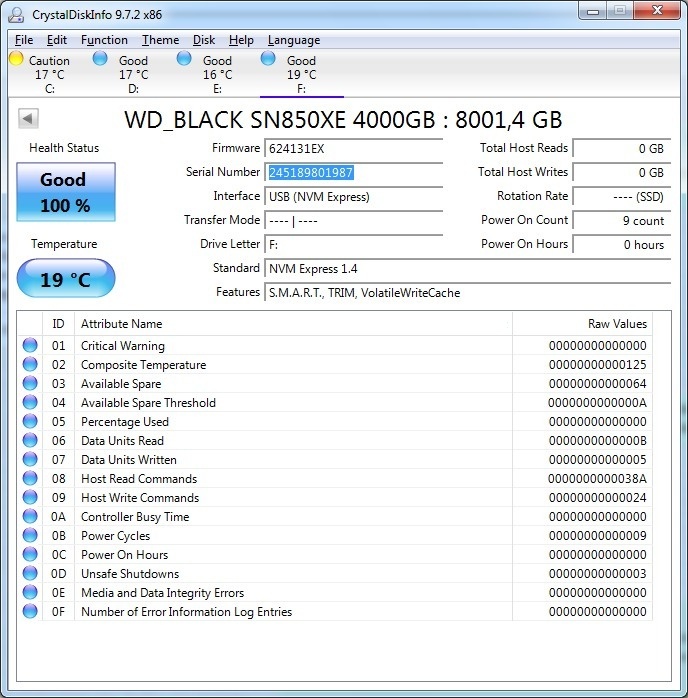Click the Attribute Name column header
Viewport: 688px width, 698px height.
click(293, 324)
